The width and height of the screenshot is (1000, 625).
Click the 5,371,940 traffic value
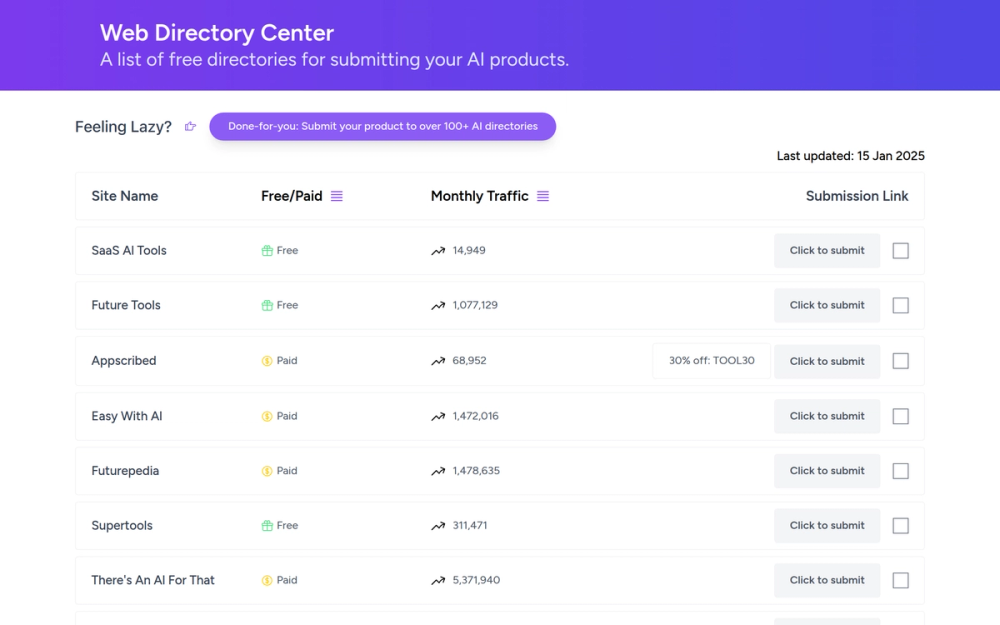click(476, 580)
